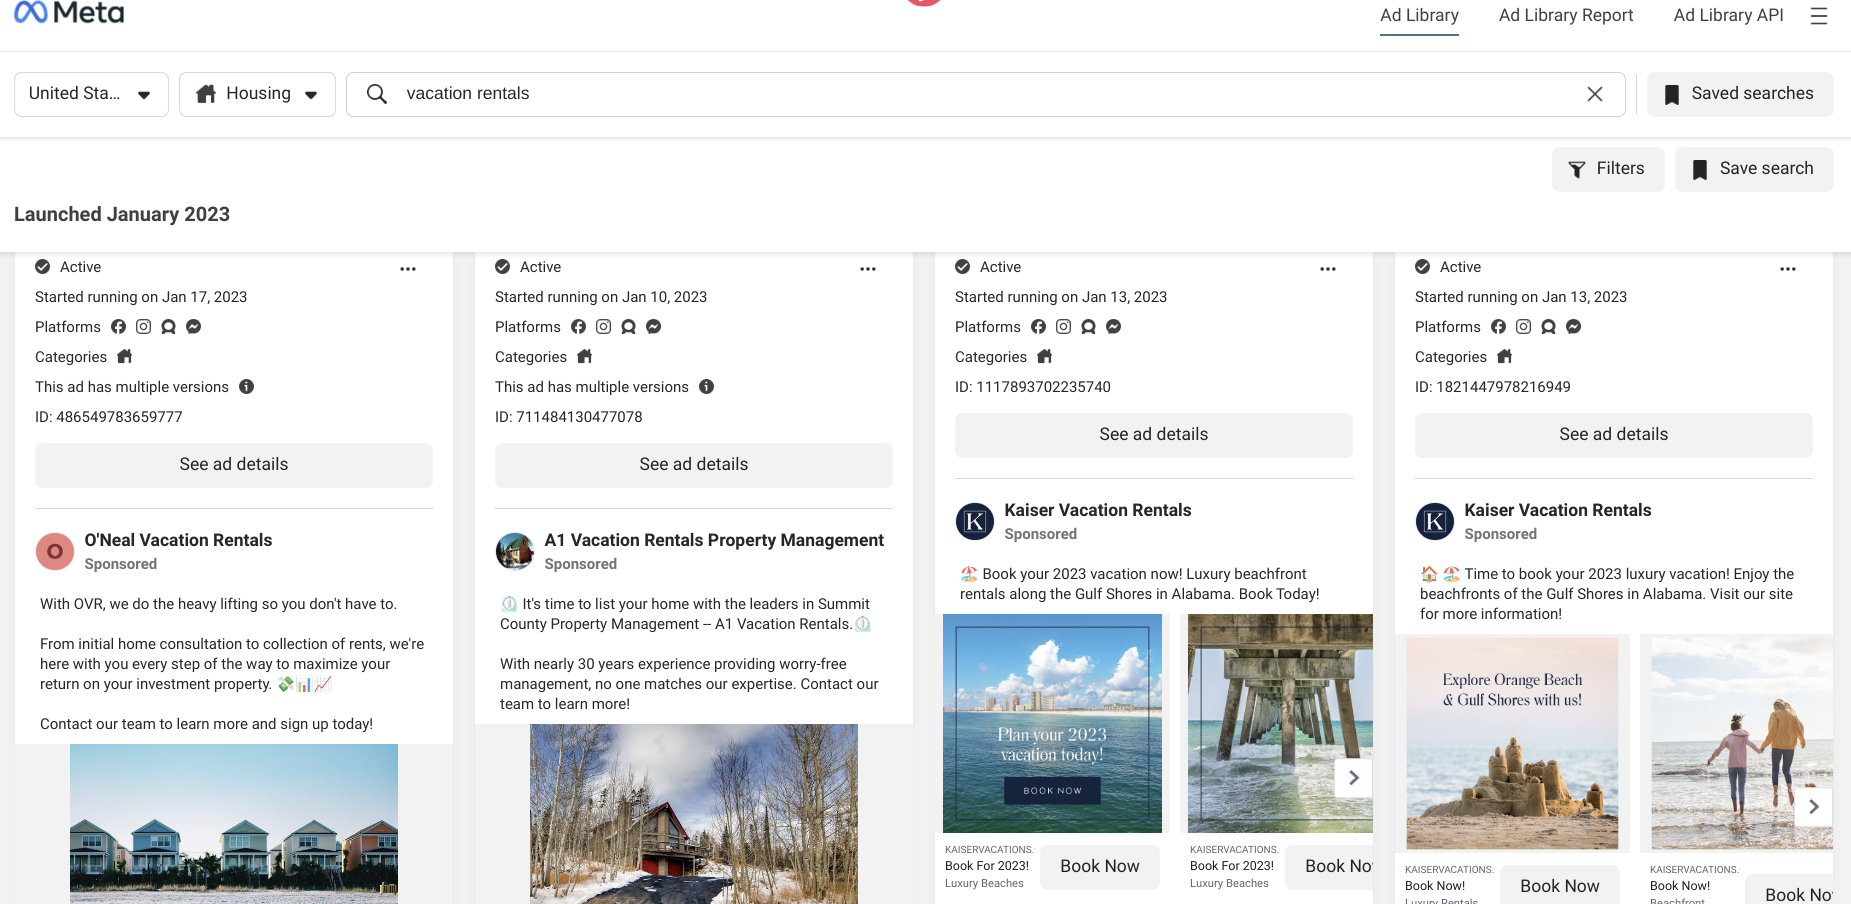Click the 'ID: 711484130477078' text

[x=569, y=417]
